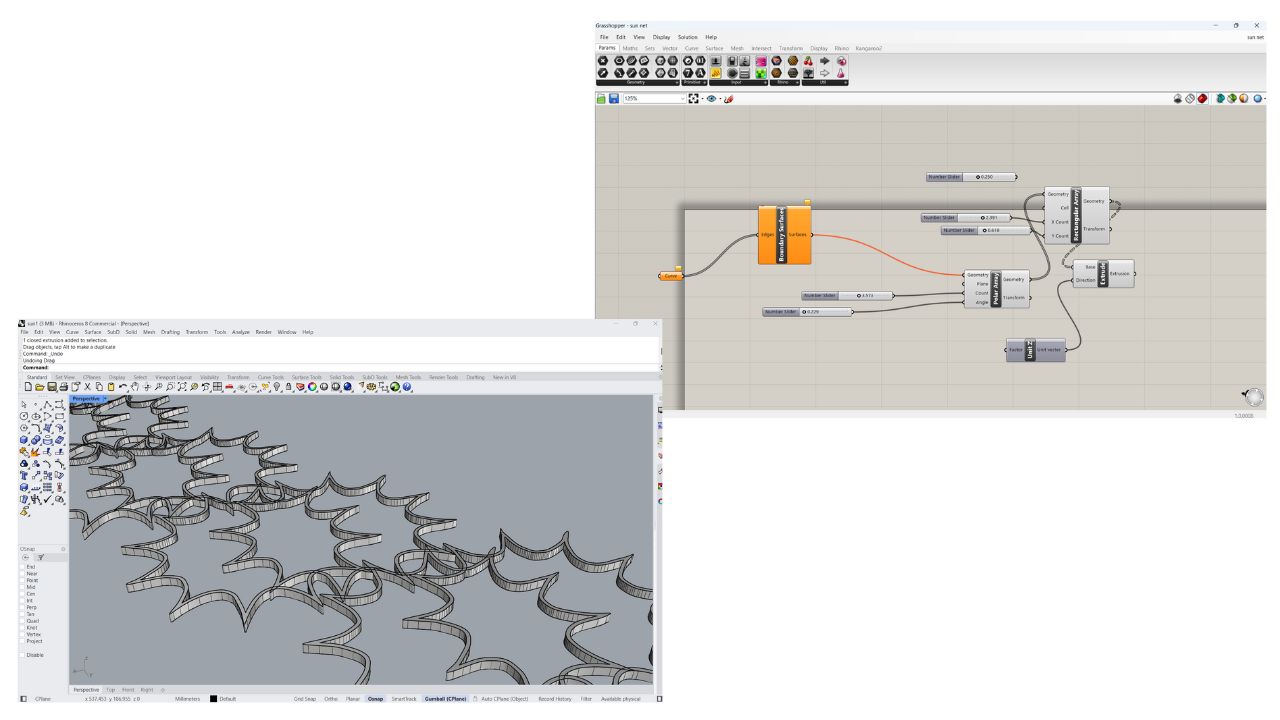Open the canvas zoom level dropdown showing 125%

point(682,99)
